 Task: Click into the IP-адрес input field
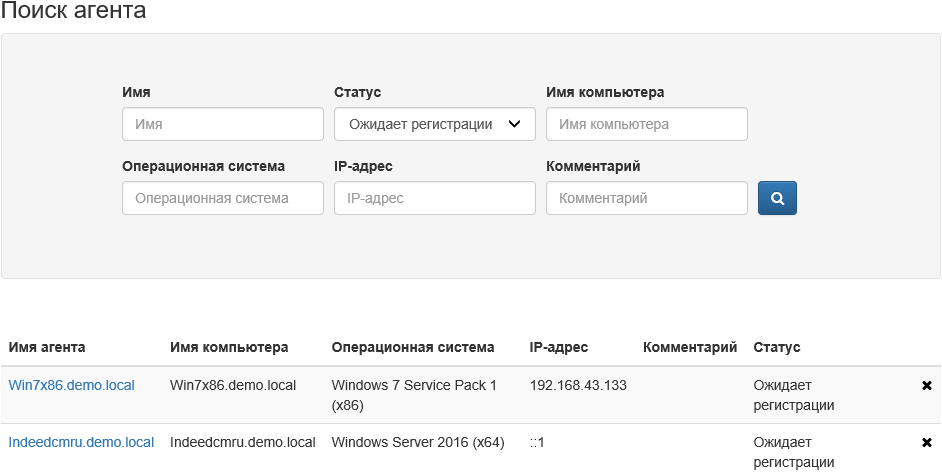point(435,198)
